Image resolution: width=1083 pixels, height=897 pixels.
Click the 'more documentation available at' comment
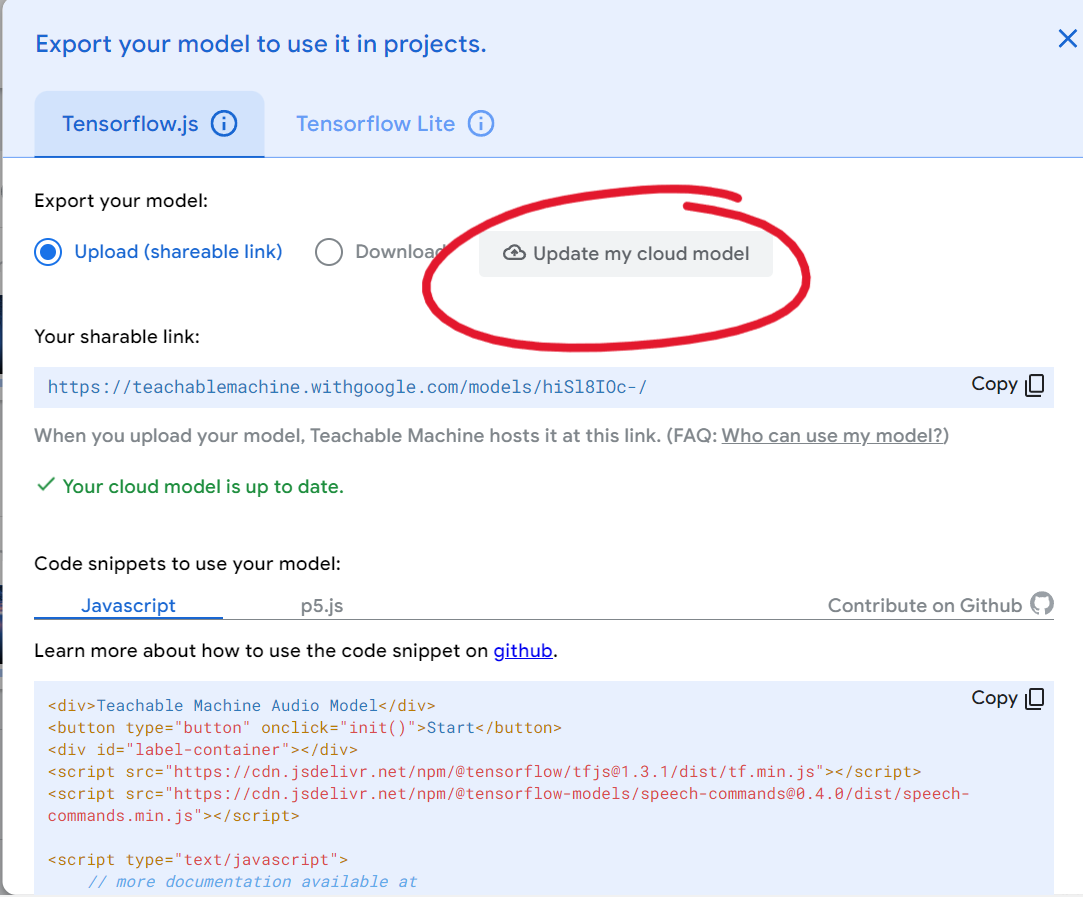[253, 882]
